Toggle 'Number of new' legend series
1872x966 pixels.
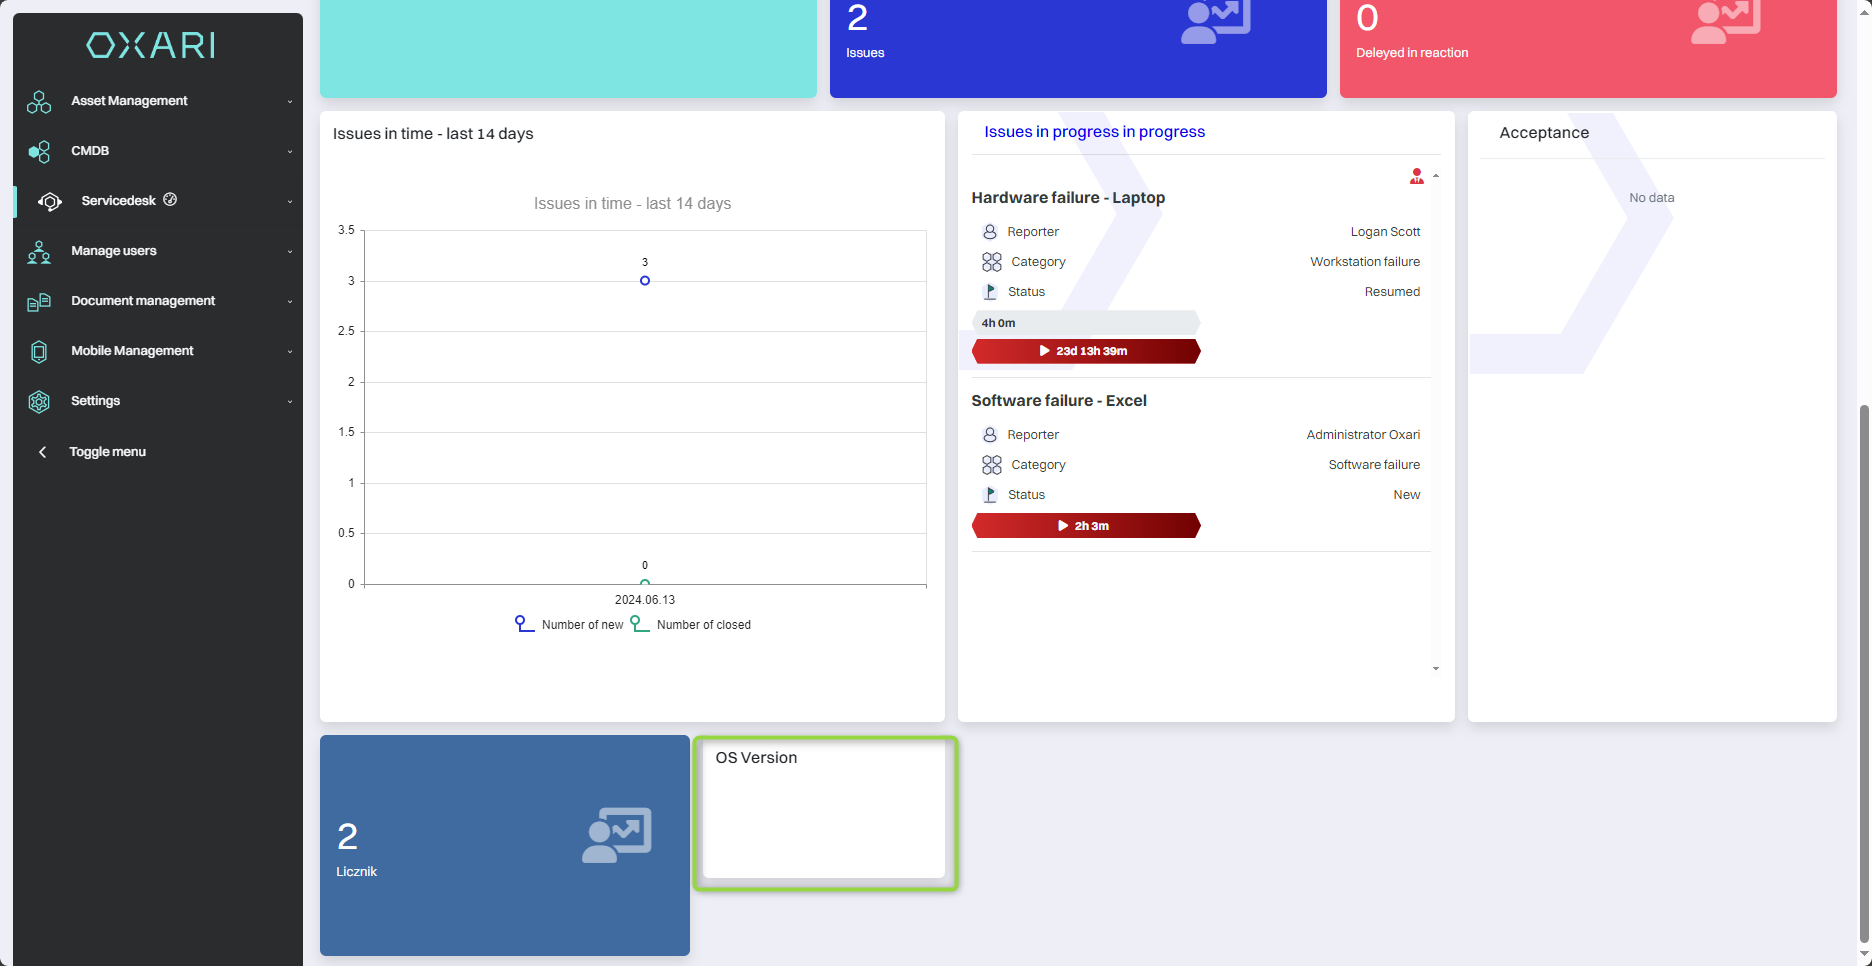click(570, 625)
